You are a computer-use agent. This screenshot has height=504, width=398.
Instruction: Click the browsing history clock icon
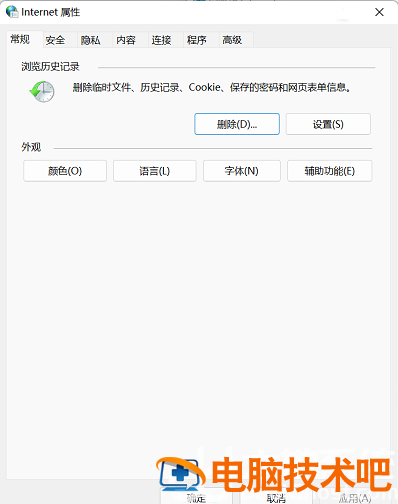[42, 91]
